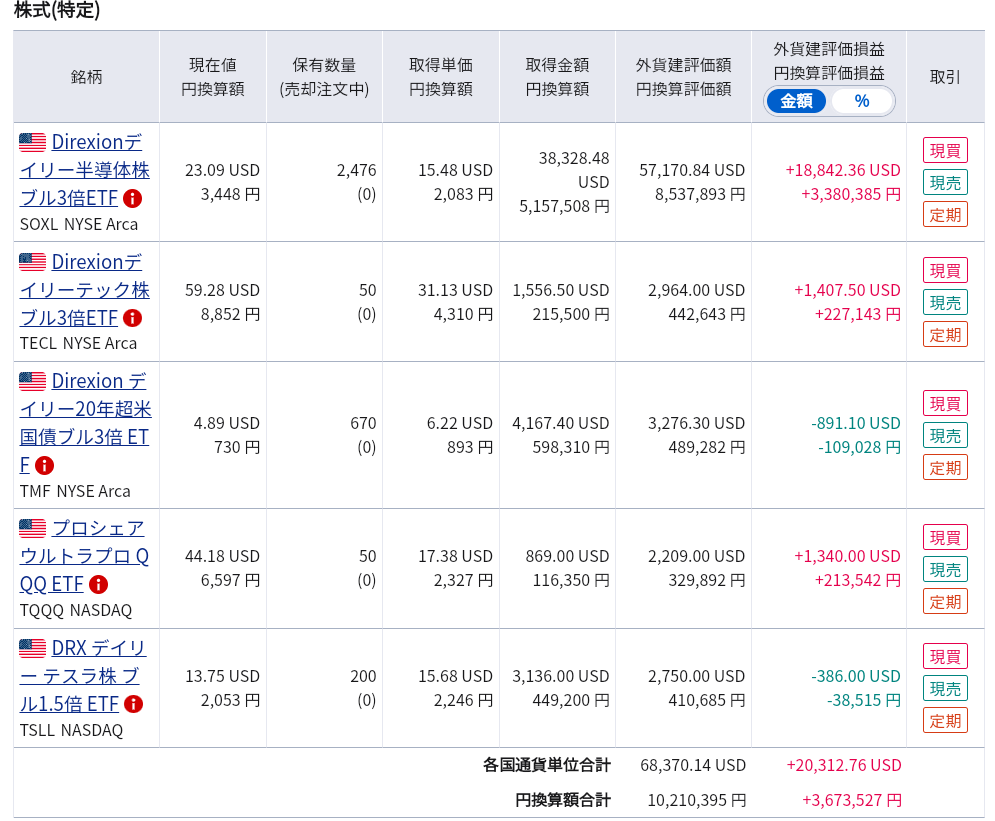The height and width of the screenshot is (821, 995).
Task: Click the red info icon for TECL
Action: click(132, 318)
